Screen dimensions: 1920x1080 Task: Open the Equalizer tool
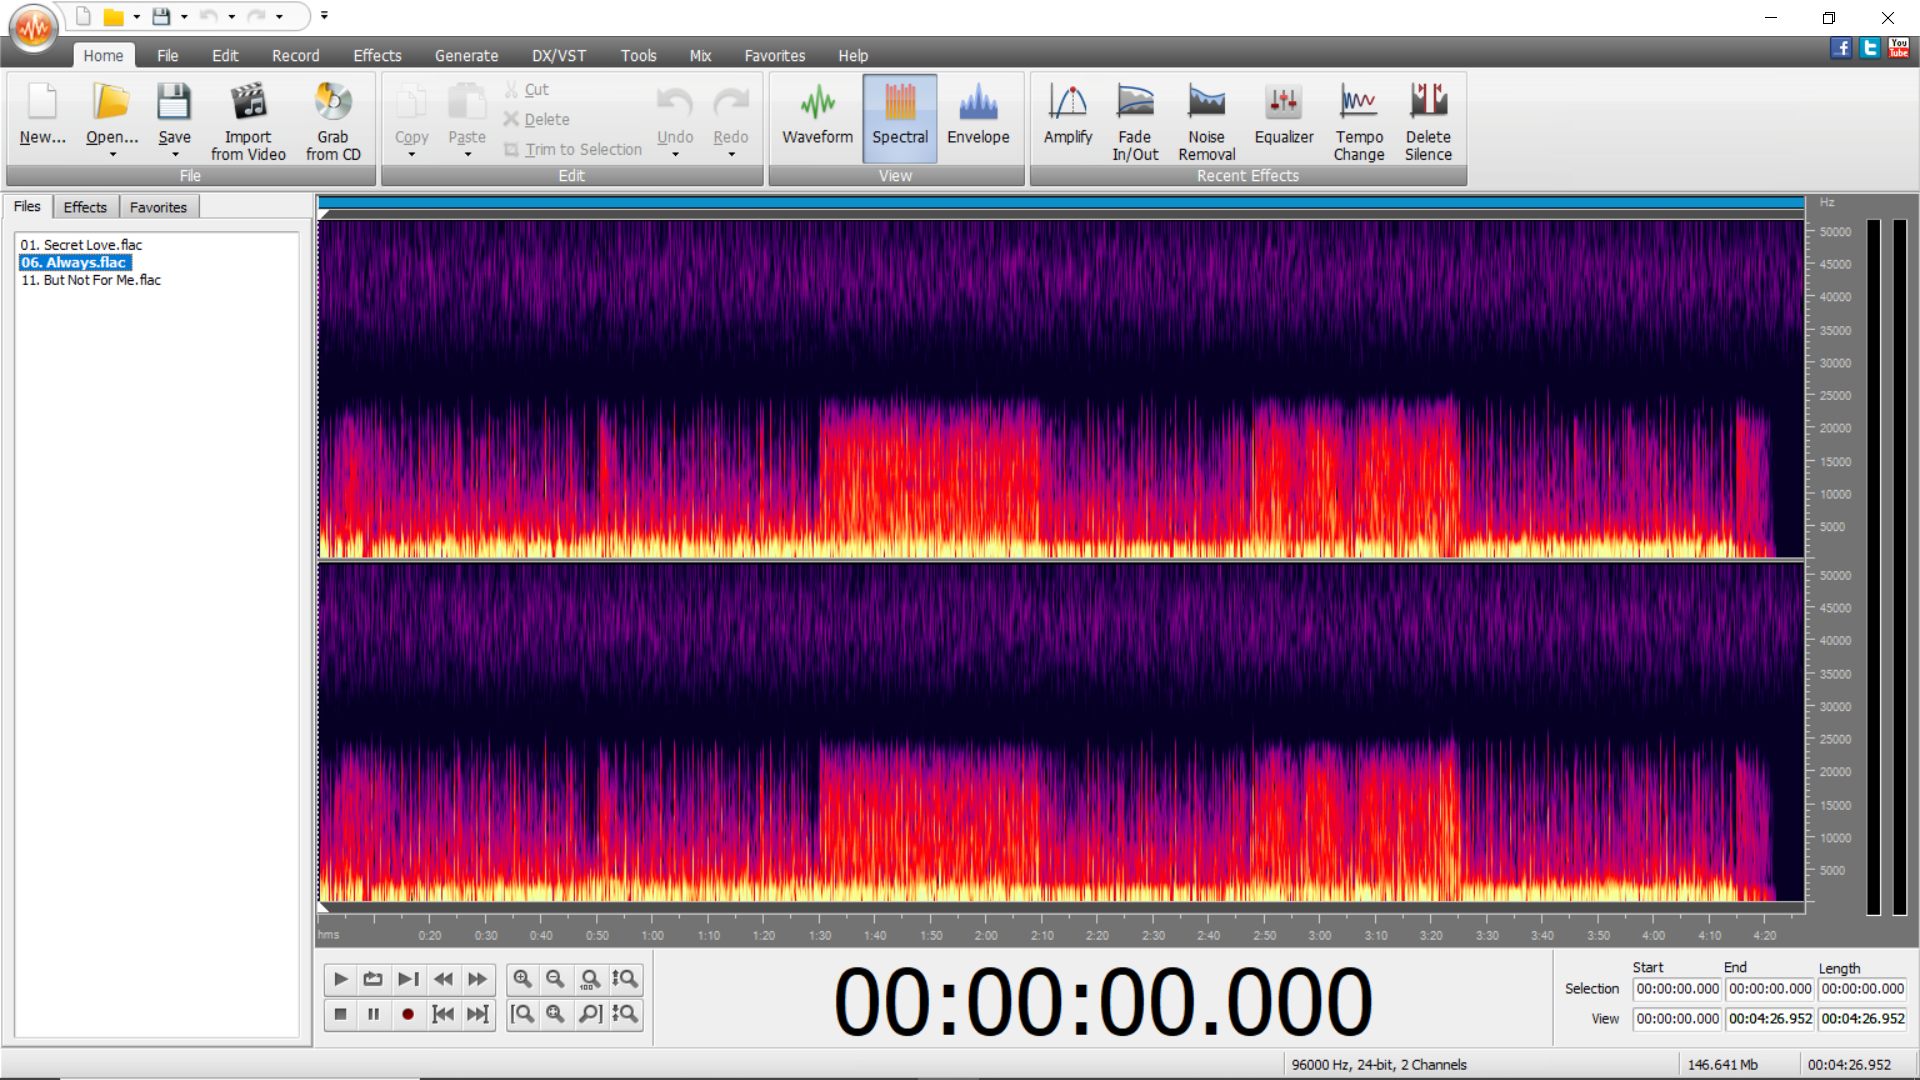coord(1283,118)
